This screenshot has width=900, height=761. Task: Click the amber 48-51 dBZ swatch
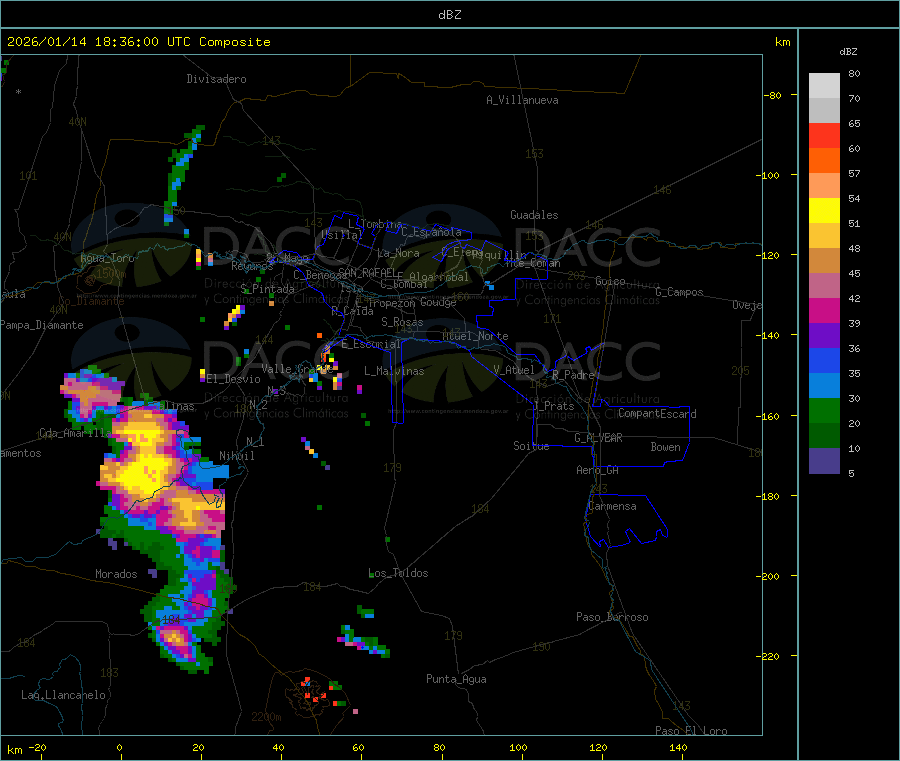pos(824,235)
